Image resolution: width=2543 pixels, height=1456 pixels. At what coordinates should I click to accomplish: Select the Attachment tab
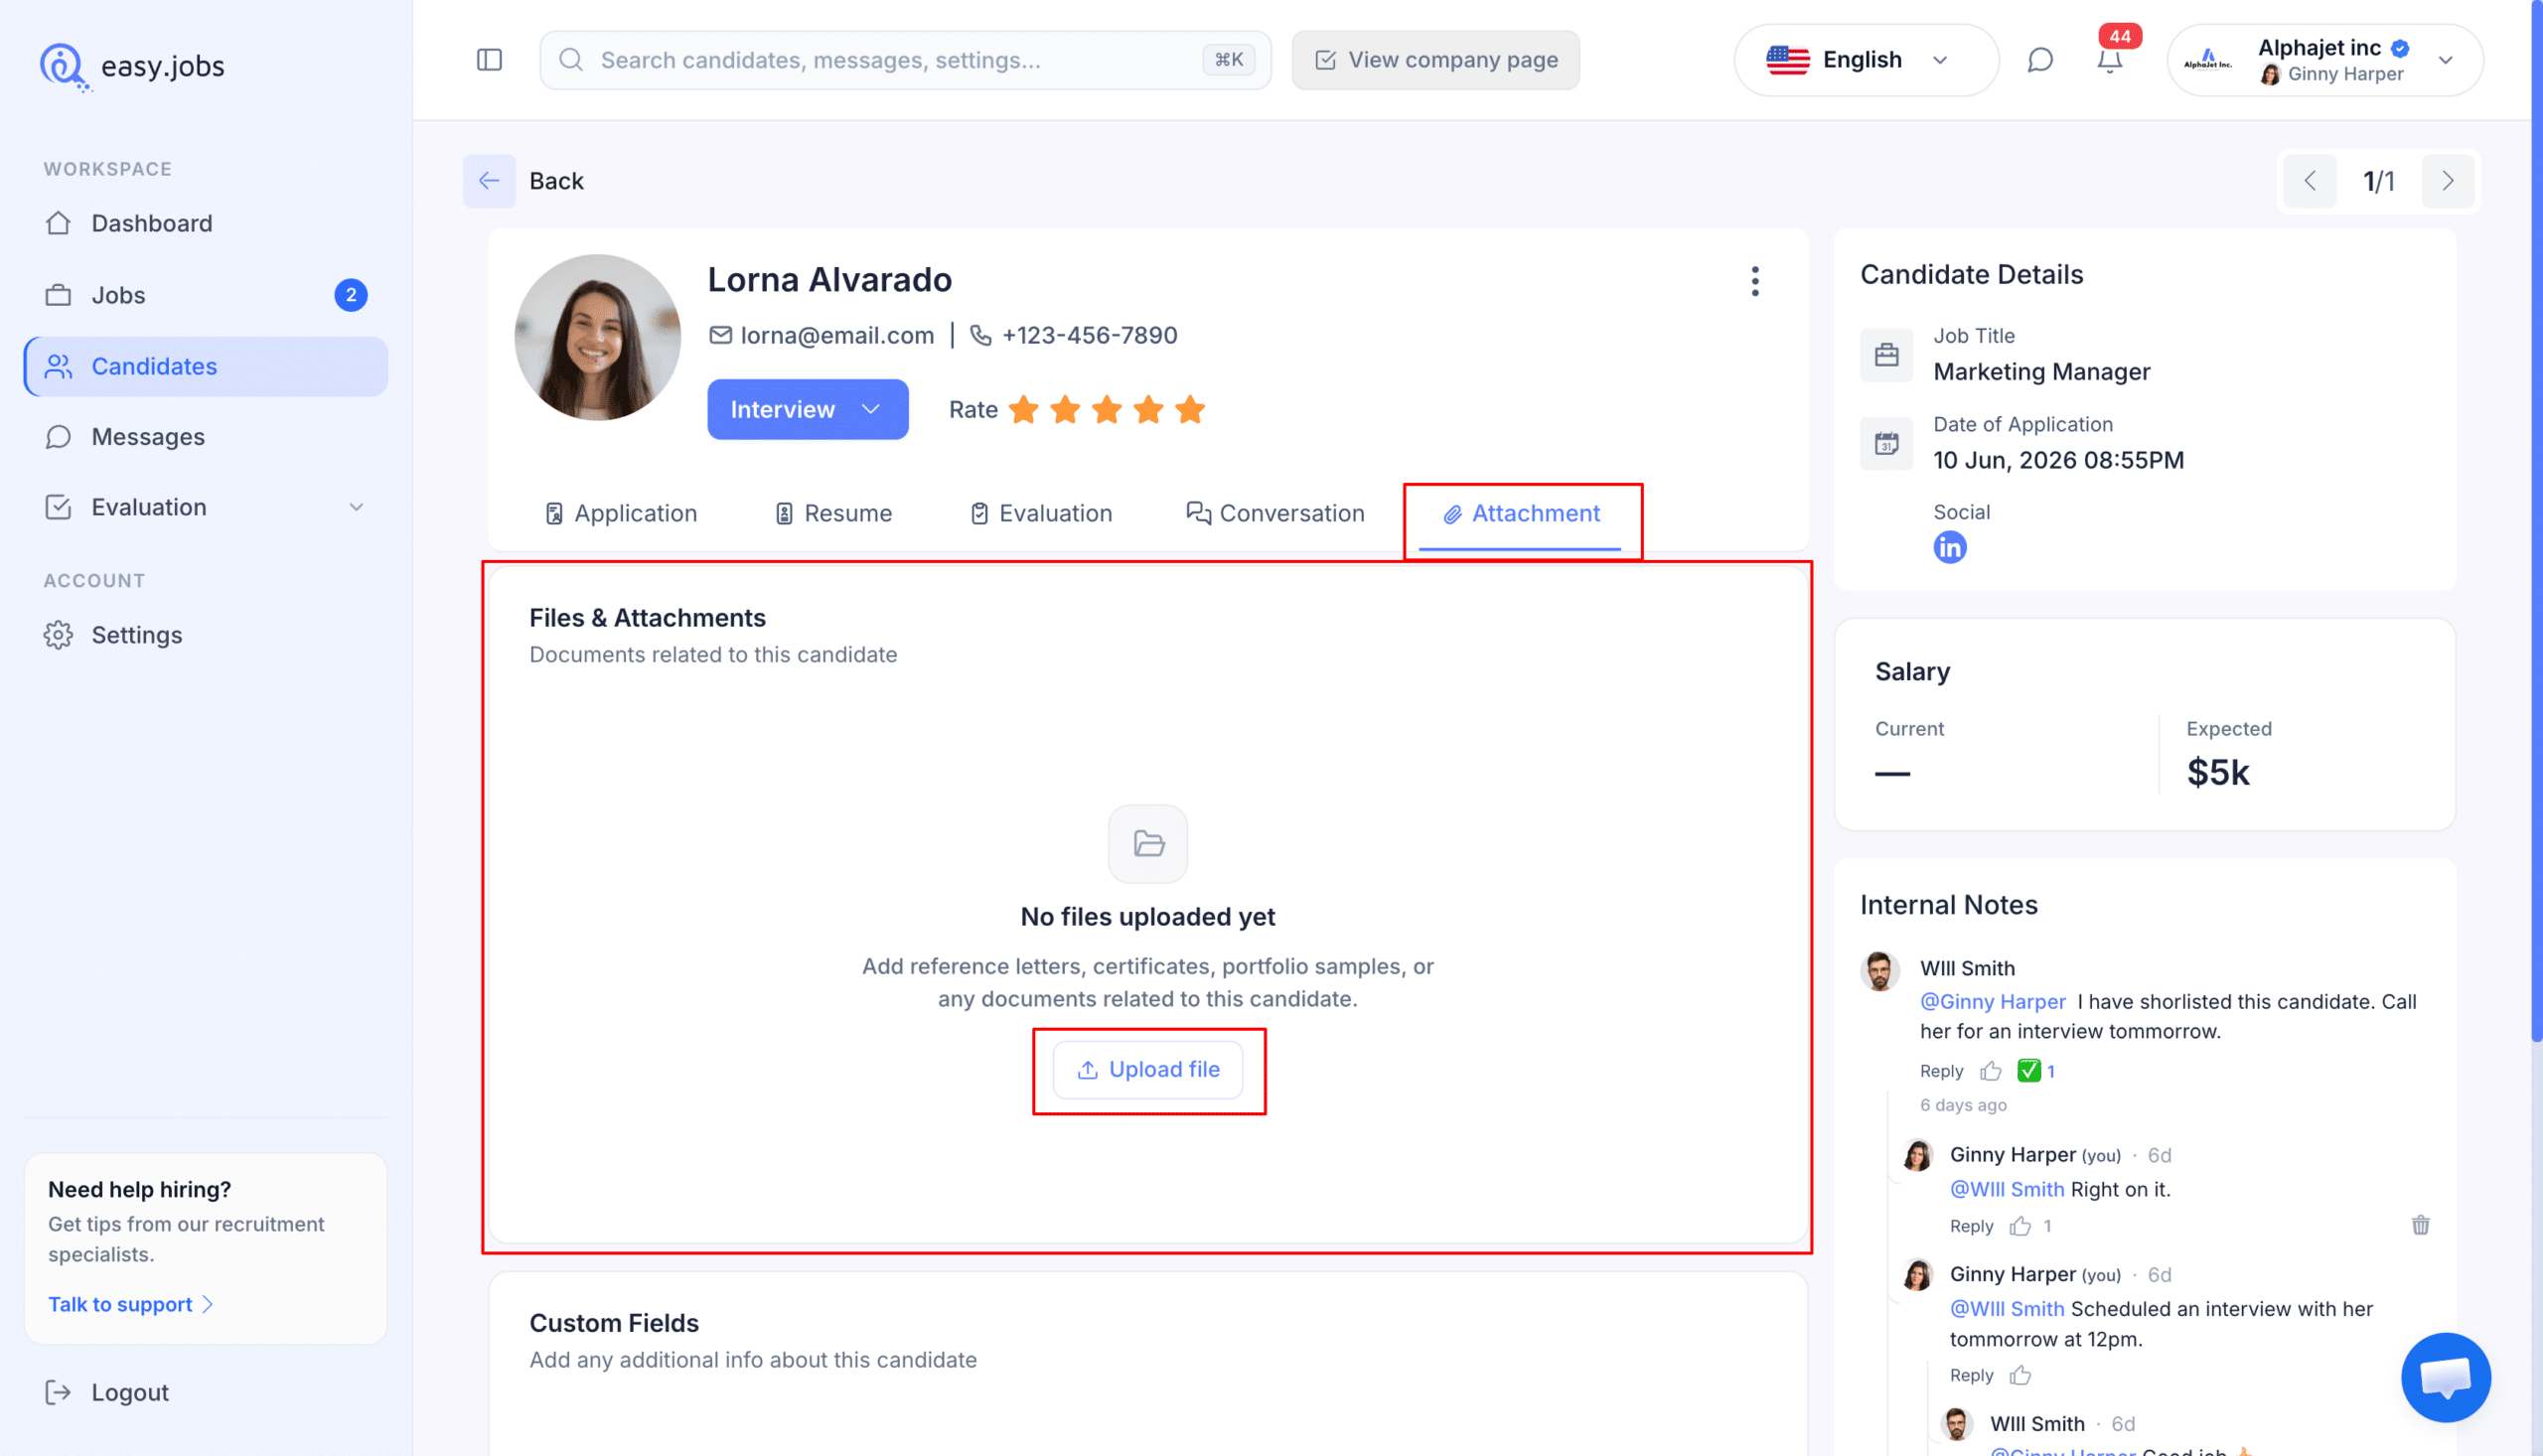[x=1521, y=513]
